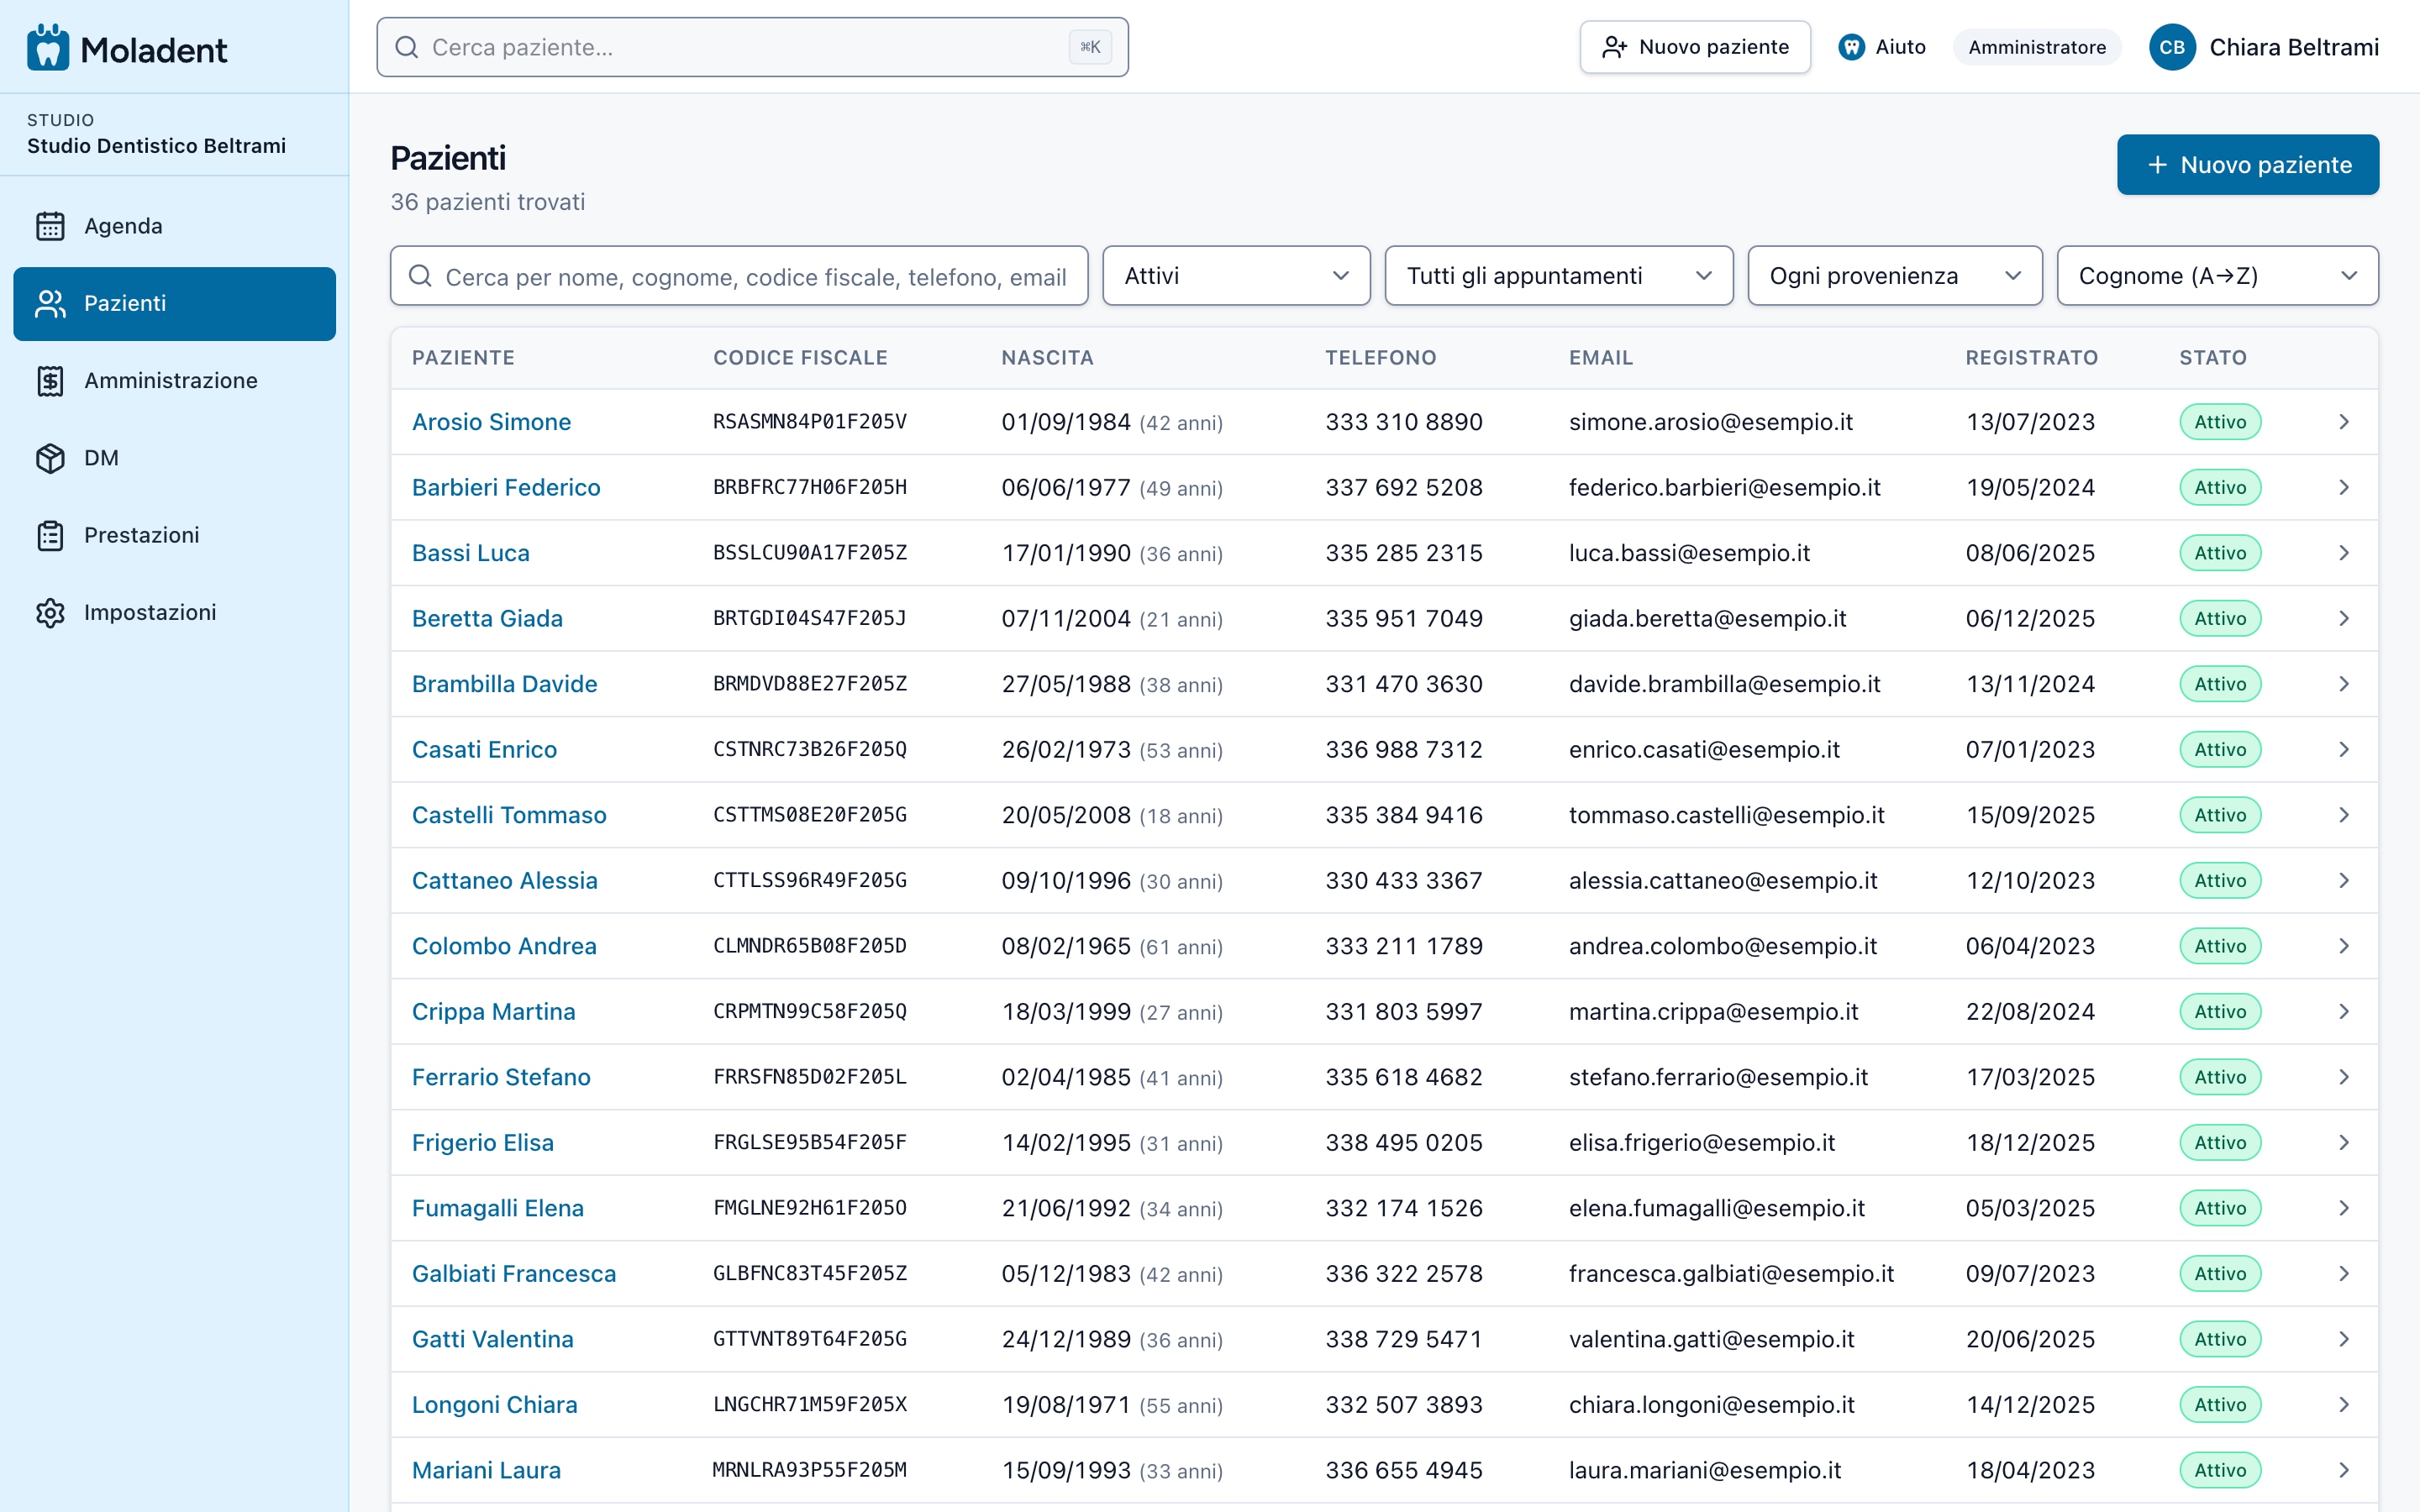Open Mariani Laura row chevron arrow
Image resolution: width=2420 pixels, height=1512 pixels.
click(2344, 1470)
